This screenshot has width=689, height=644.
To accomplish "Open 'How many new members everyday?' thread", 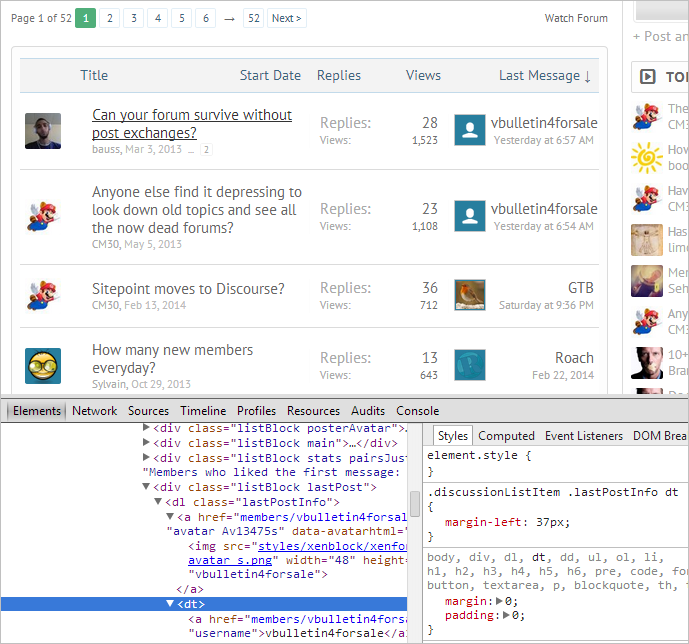I will tap(172, 359).
